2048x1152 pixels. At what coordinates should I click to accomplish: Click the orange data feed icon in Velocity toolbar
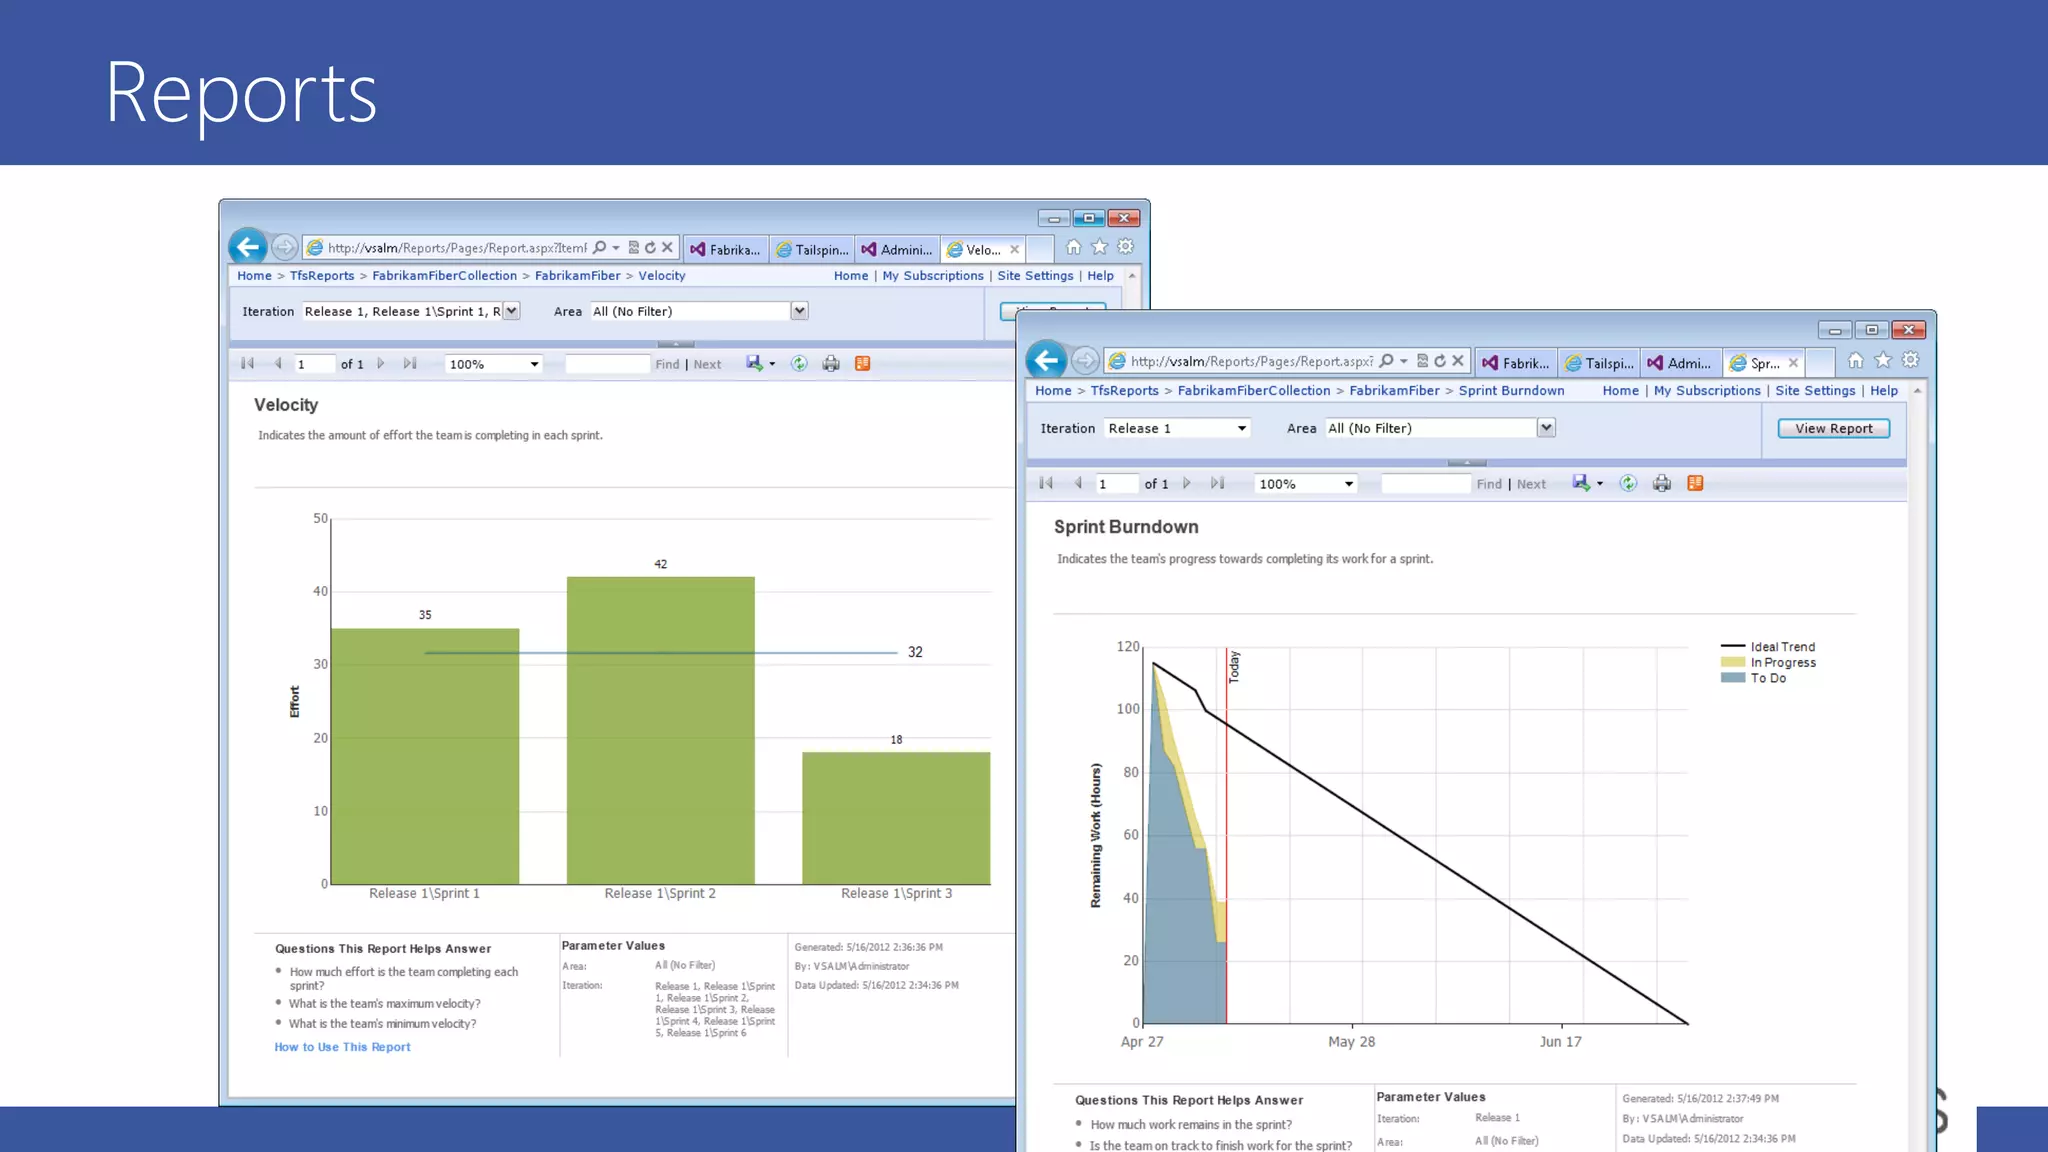(x=863, y=364)
